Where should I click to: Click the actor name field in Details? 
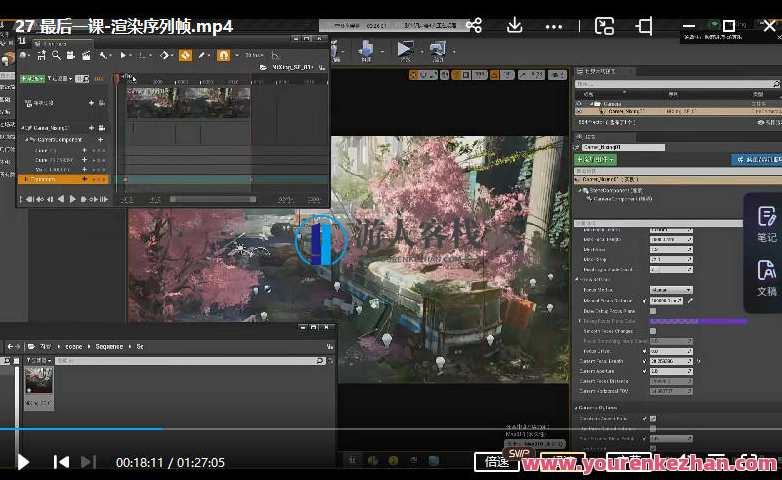(x=623, y=147)
